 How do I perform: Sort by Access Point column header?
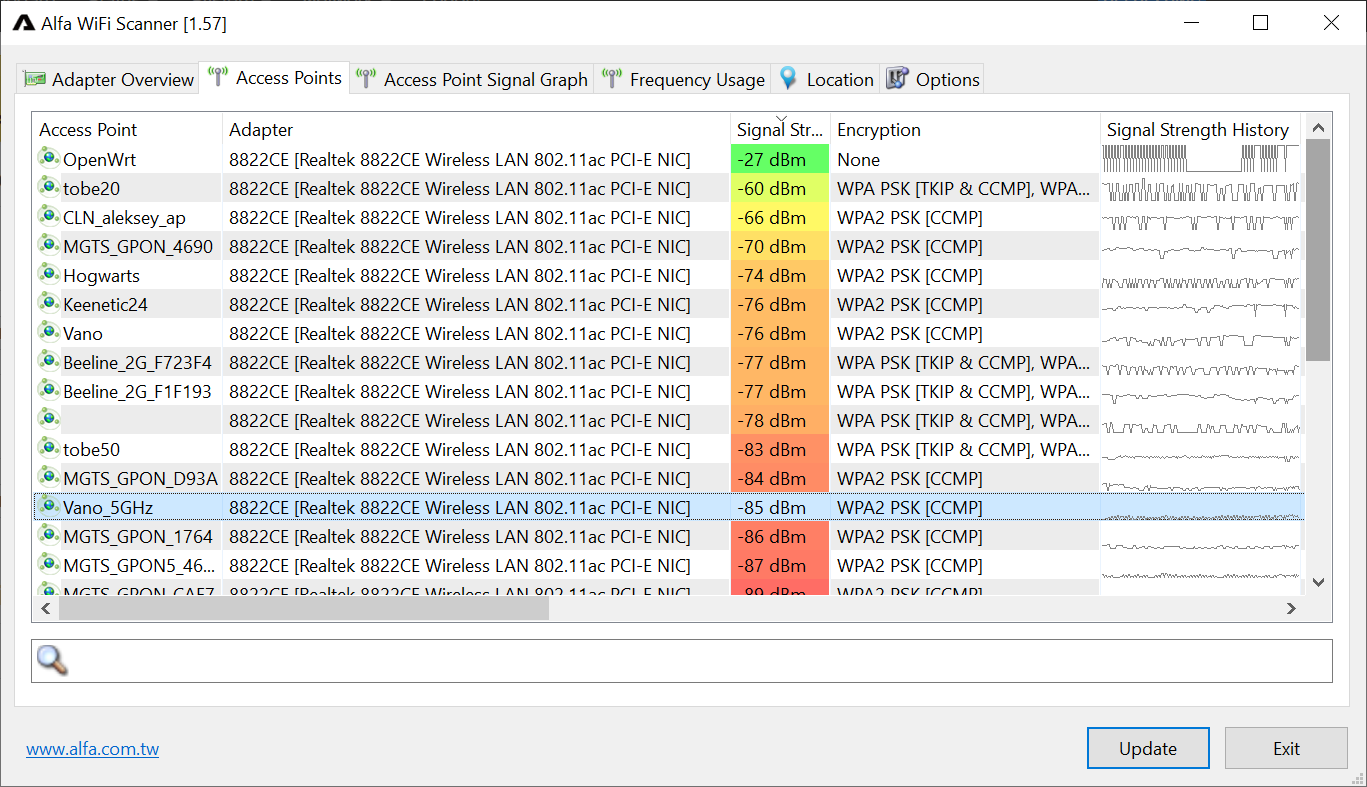coord(127,130)
